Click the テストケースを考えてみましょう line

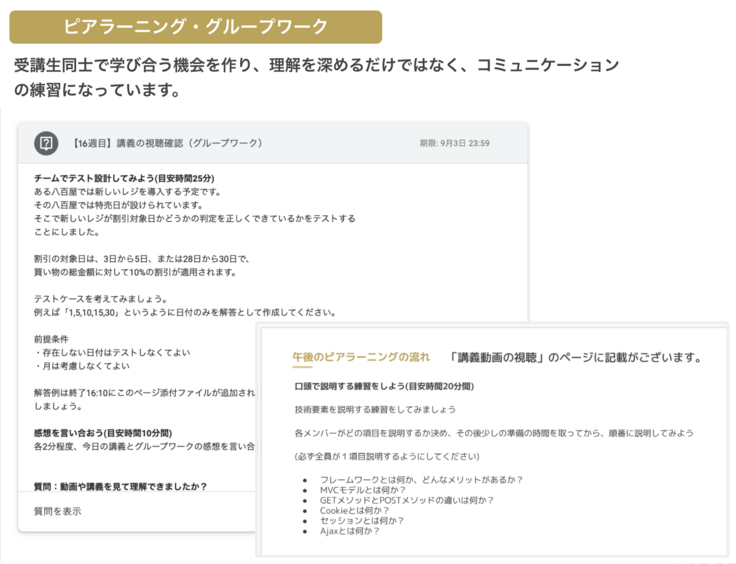[100, 298]
